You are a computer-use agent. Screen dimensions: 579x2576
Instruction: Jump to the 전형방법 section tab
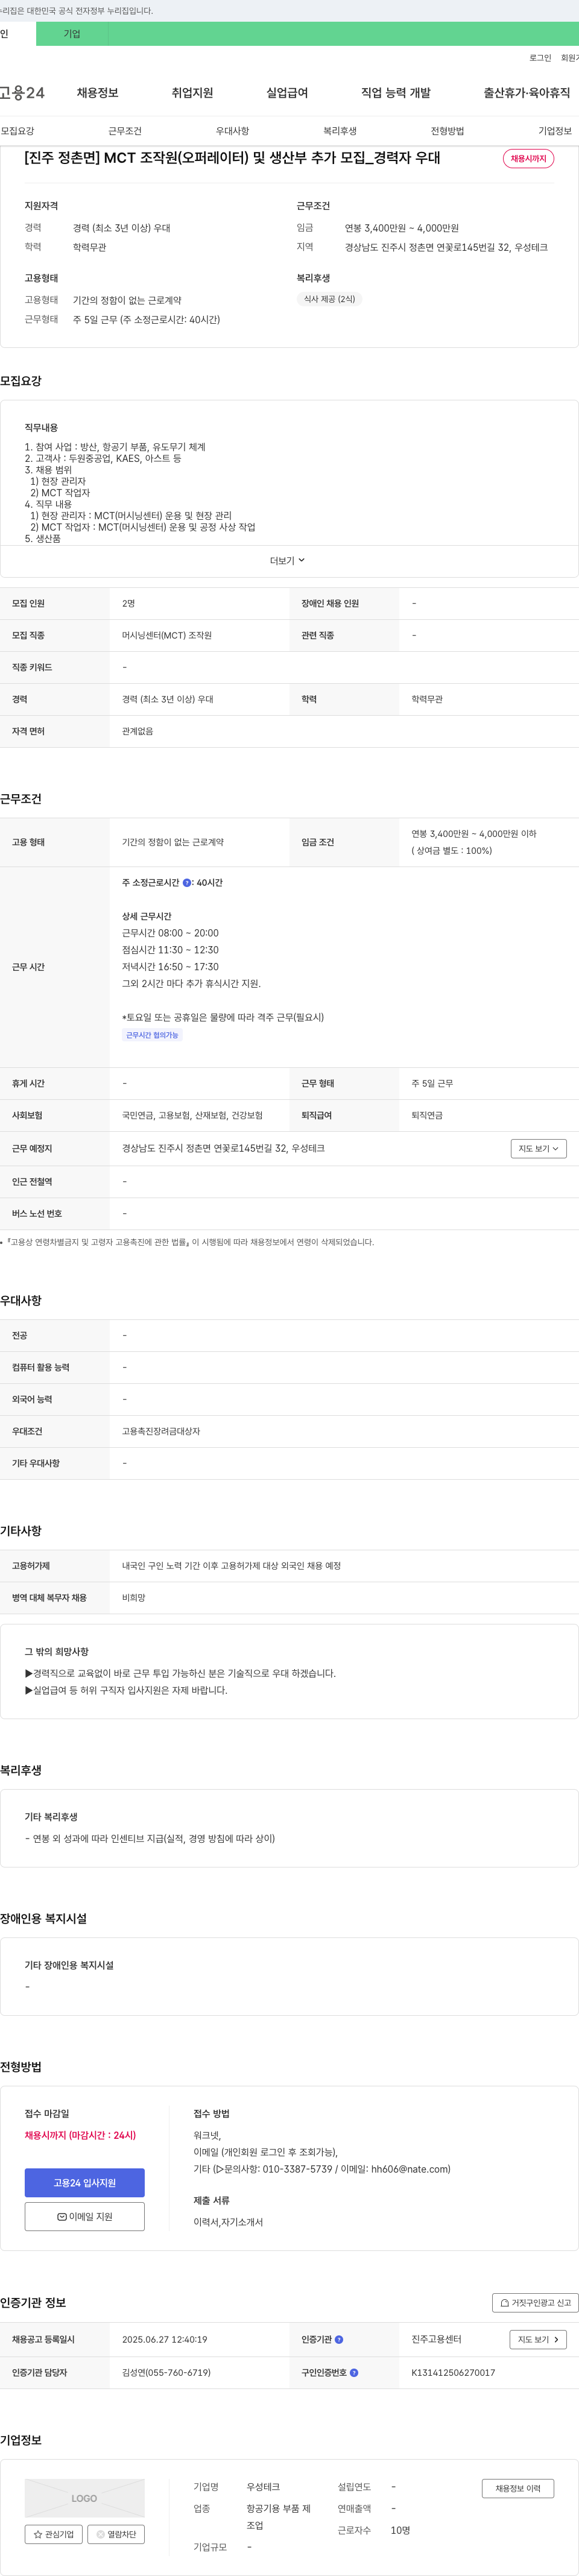click(x=447, y=131)
